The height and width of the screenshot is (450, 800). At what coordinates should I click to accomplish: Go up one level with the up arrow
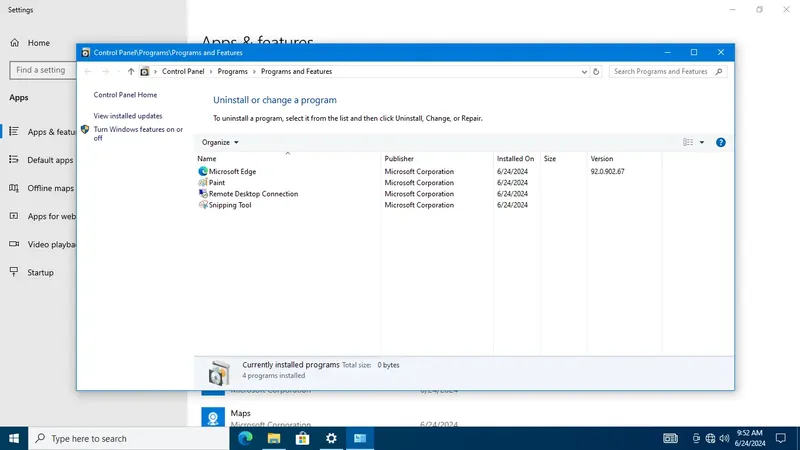coord(131,72)
